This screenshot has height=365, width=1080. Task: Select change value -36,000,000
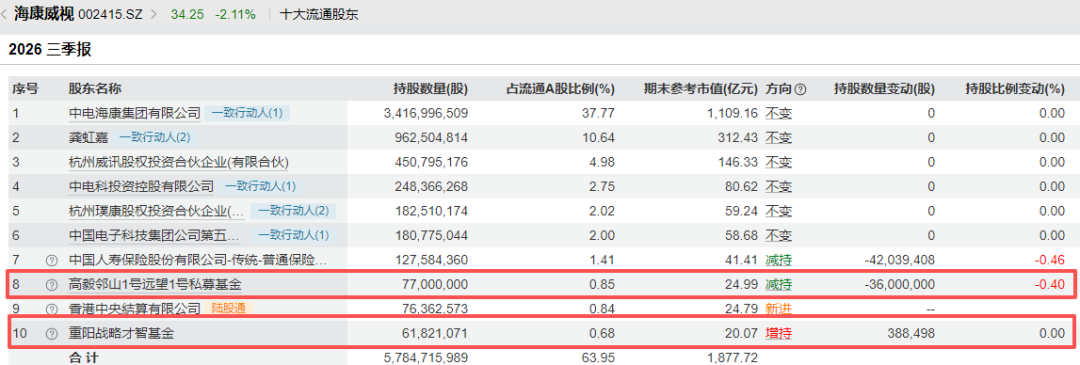pos(900,284)
